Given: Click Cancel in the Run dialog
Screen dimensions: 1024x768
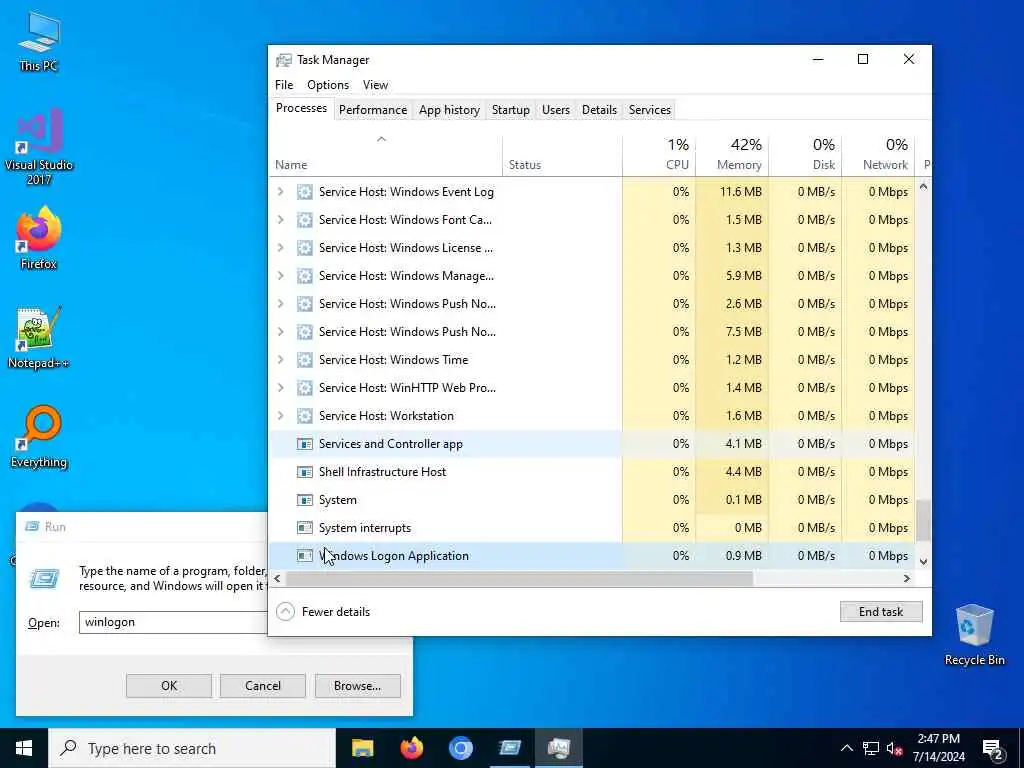Looking at the screenshot, I should [x=263, y=686].
